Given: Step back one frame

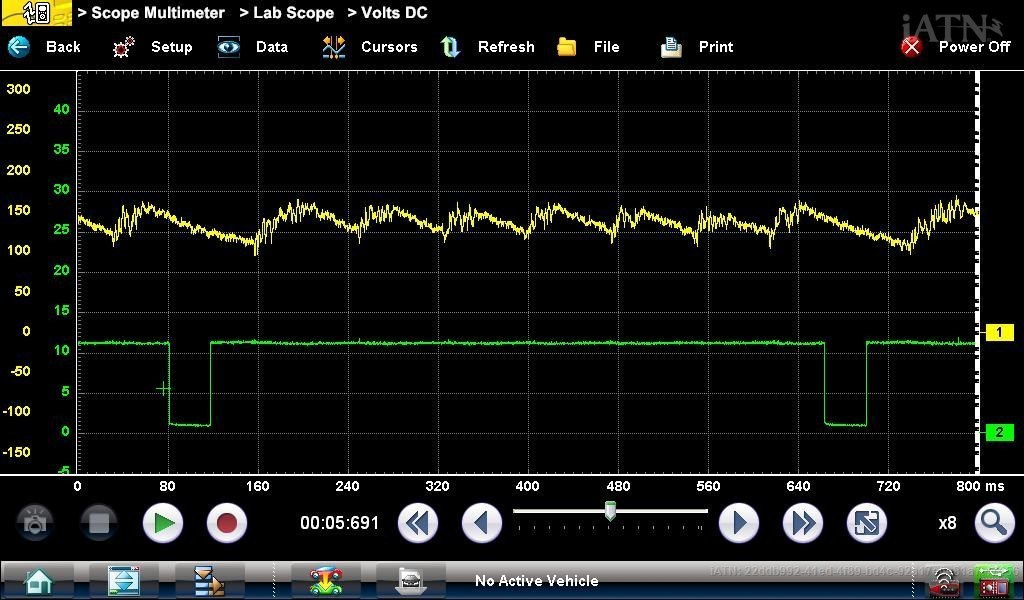Looking at the screenshot, I should 481,523.
